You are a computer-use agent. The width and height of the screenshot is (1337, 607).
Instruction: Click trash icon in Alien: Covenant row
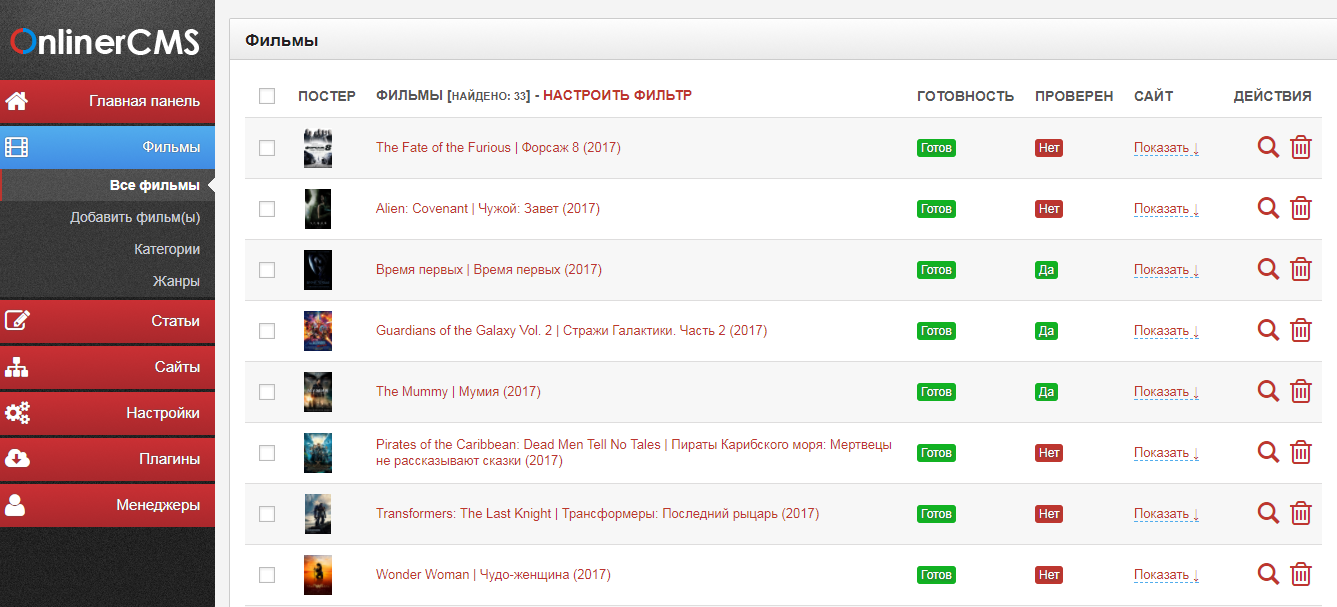point(1301,209)
